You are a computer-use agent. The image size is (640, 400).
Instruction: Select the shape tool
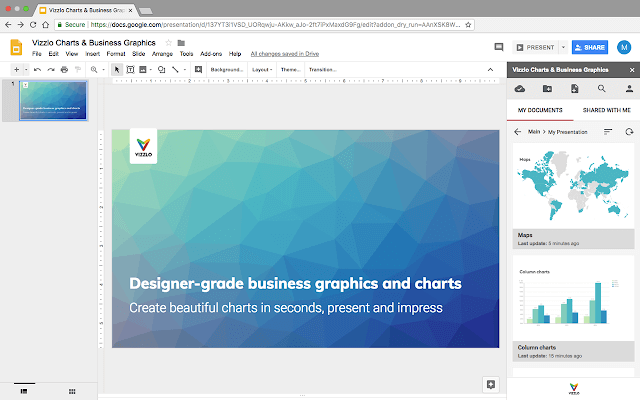162,70
